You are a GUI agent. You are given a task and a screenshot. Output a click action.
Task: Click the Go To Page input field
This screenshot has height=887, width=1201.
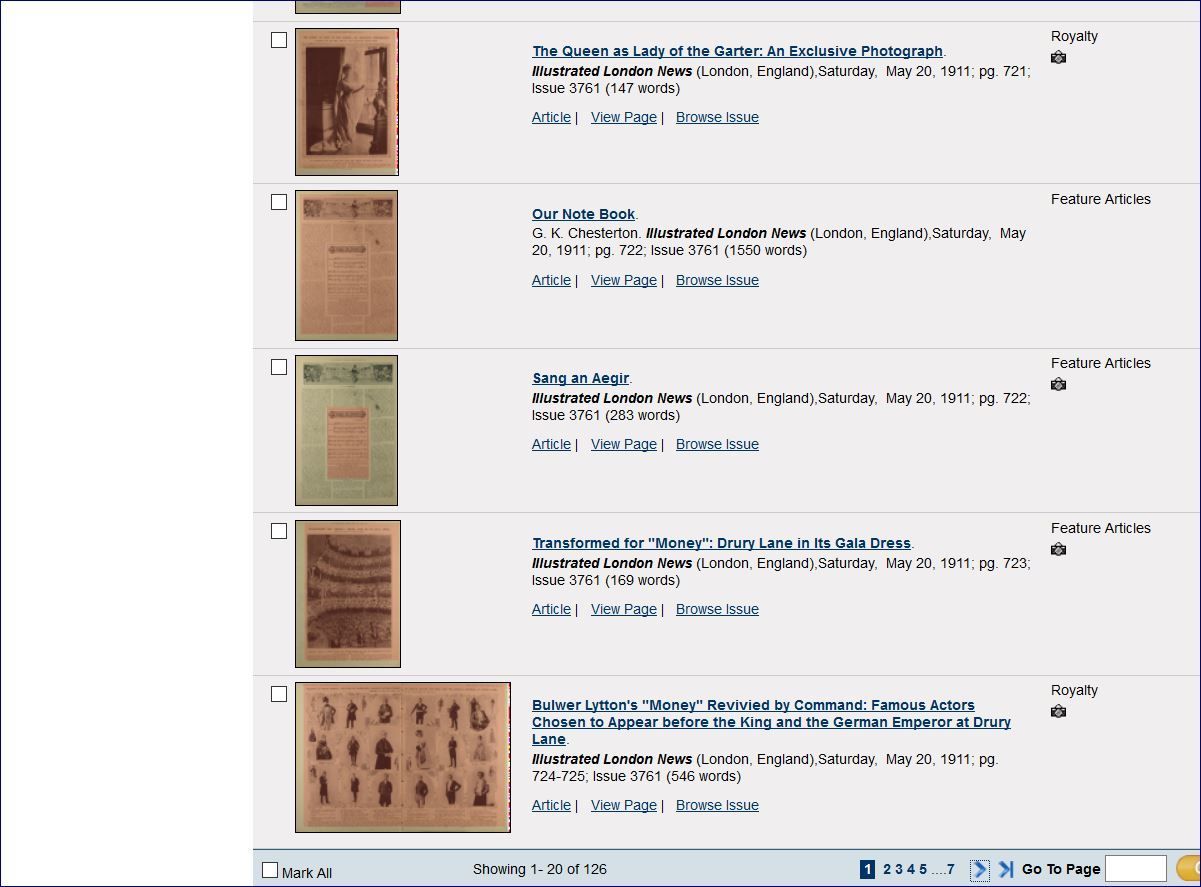coord(1136,869)
